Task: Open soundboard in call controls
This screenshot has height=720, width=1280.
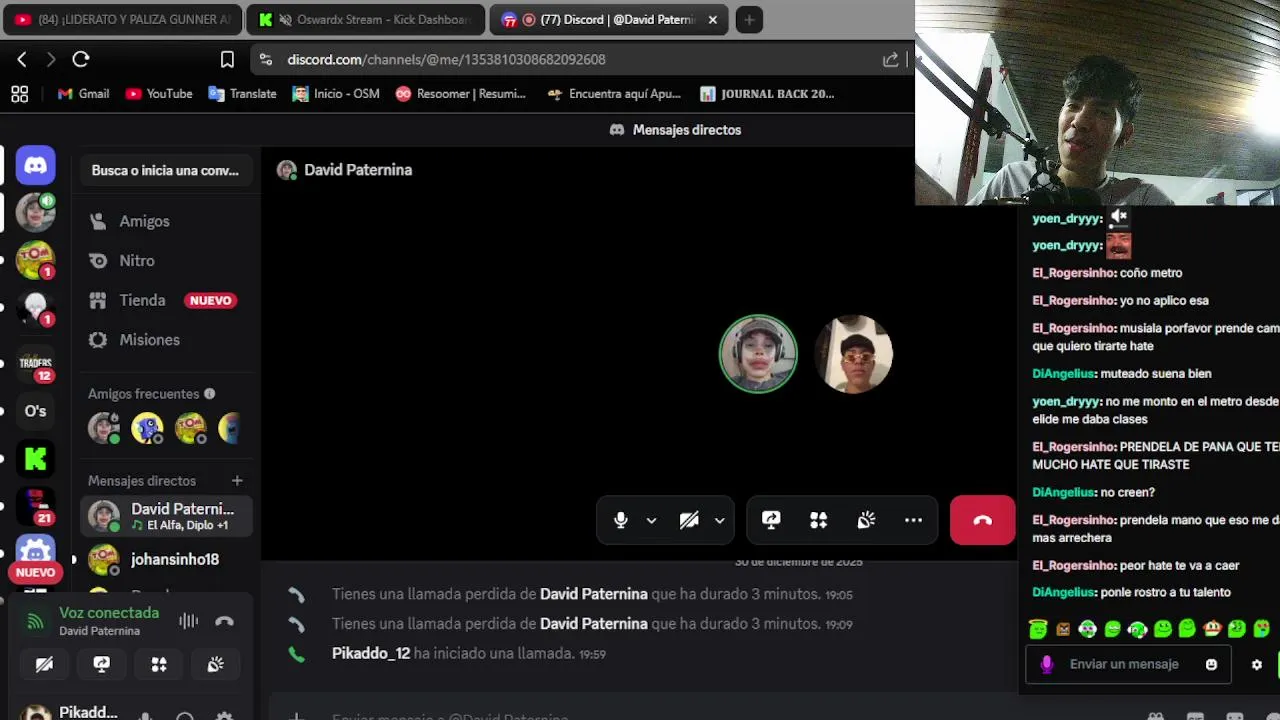Action: click(x=866, y=520)
